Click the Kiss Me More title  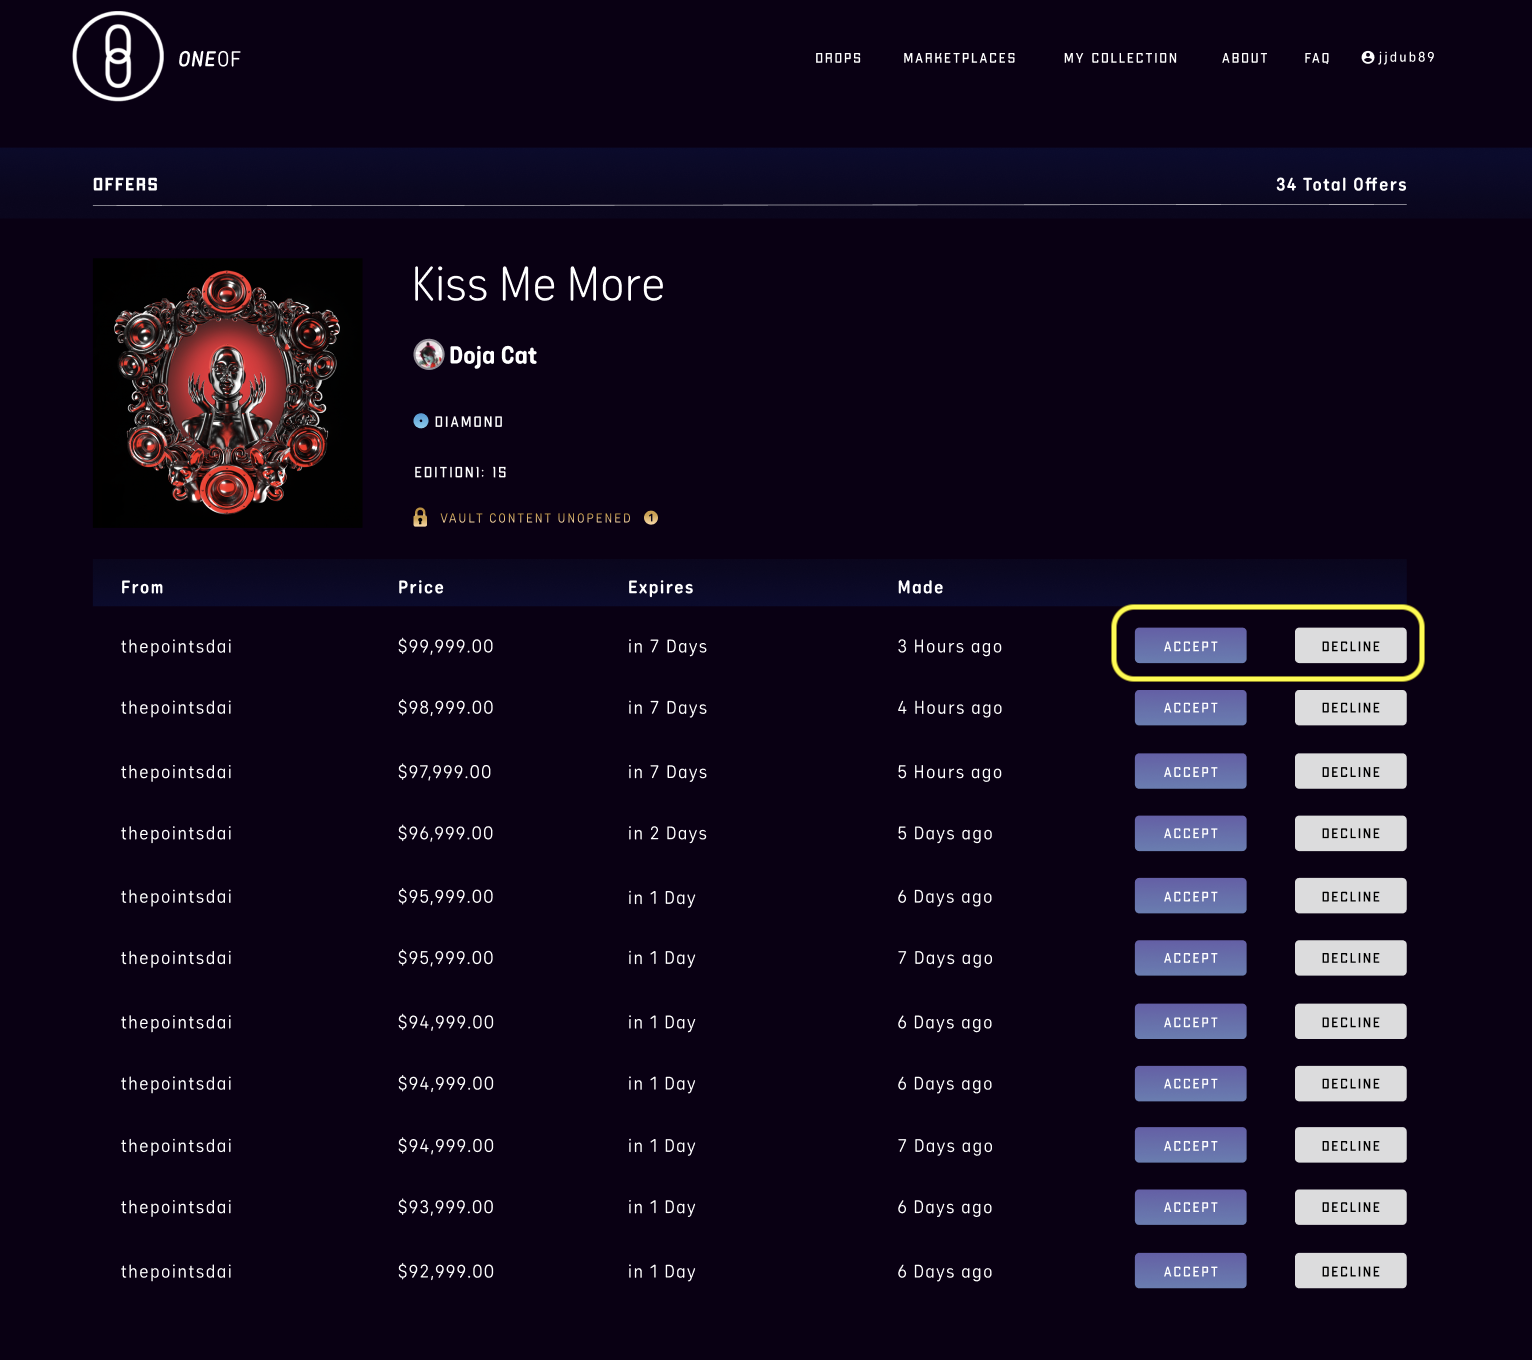(x=538, y=285)
